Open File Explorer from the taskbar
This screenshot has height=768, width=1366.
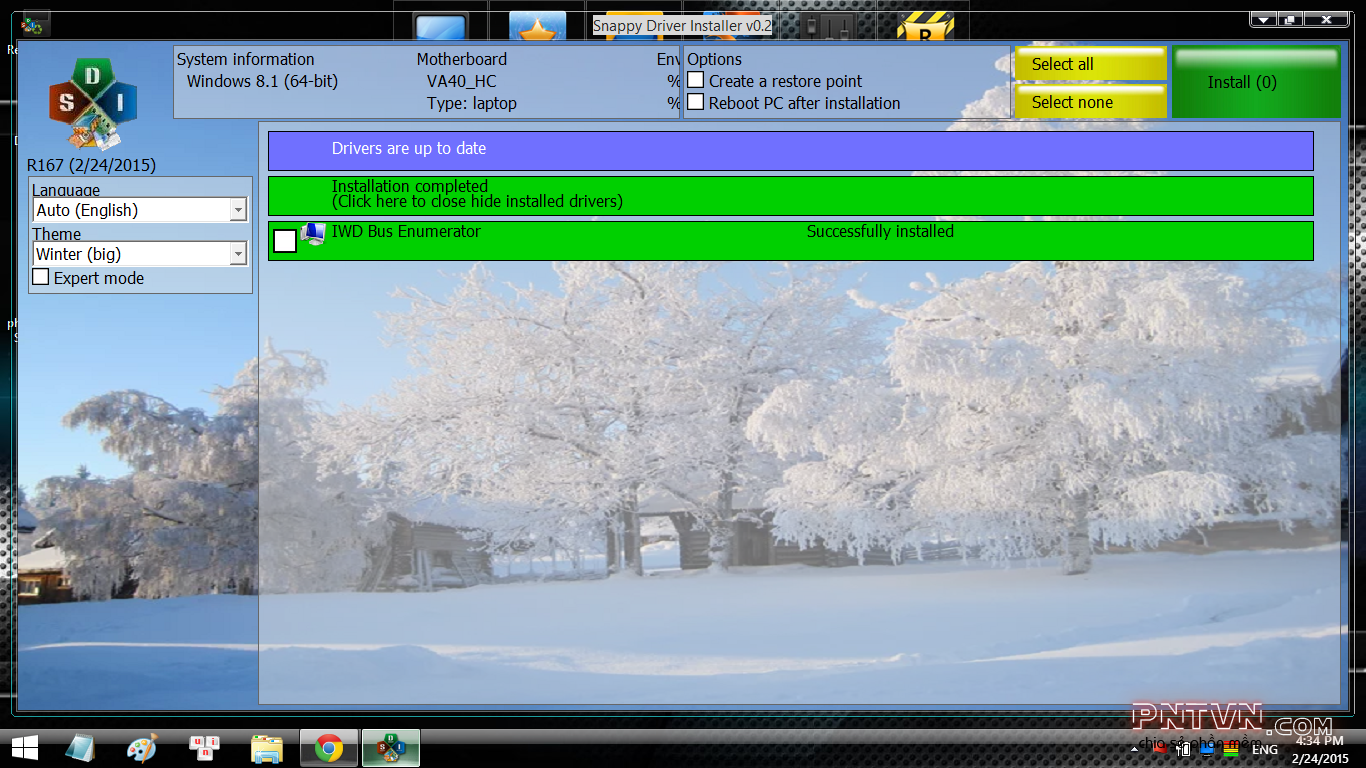(266, 748)
